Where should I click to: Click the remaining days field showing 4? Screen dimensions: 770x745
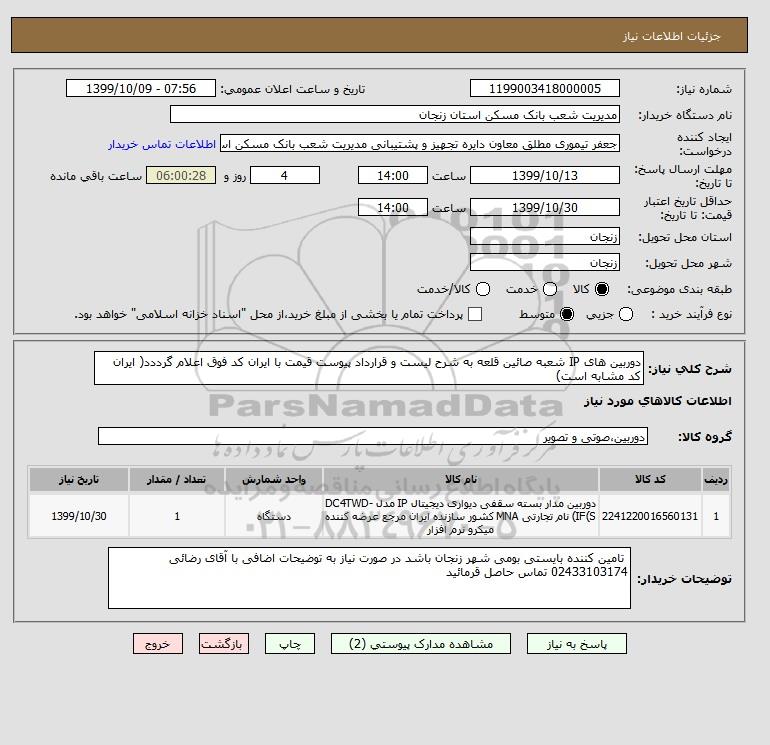(x=285, y=175)
